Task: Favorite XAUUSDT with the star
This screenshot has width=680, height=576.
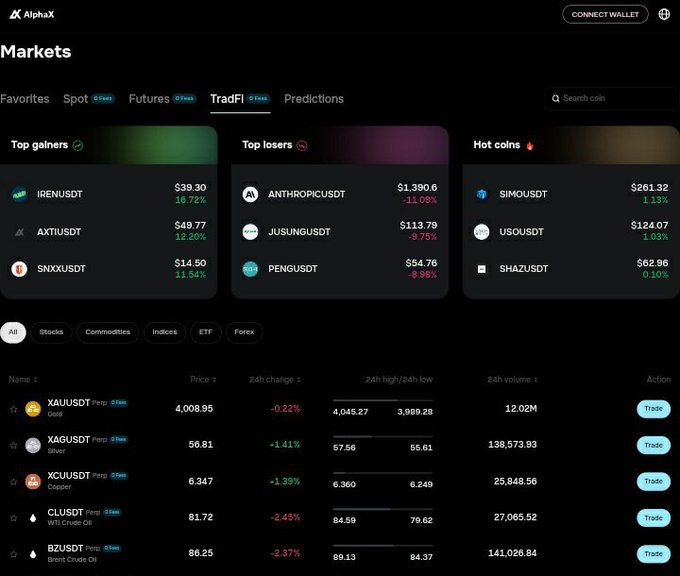Action: tap(13, 409)
